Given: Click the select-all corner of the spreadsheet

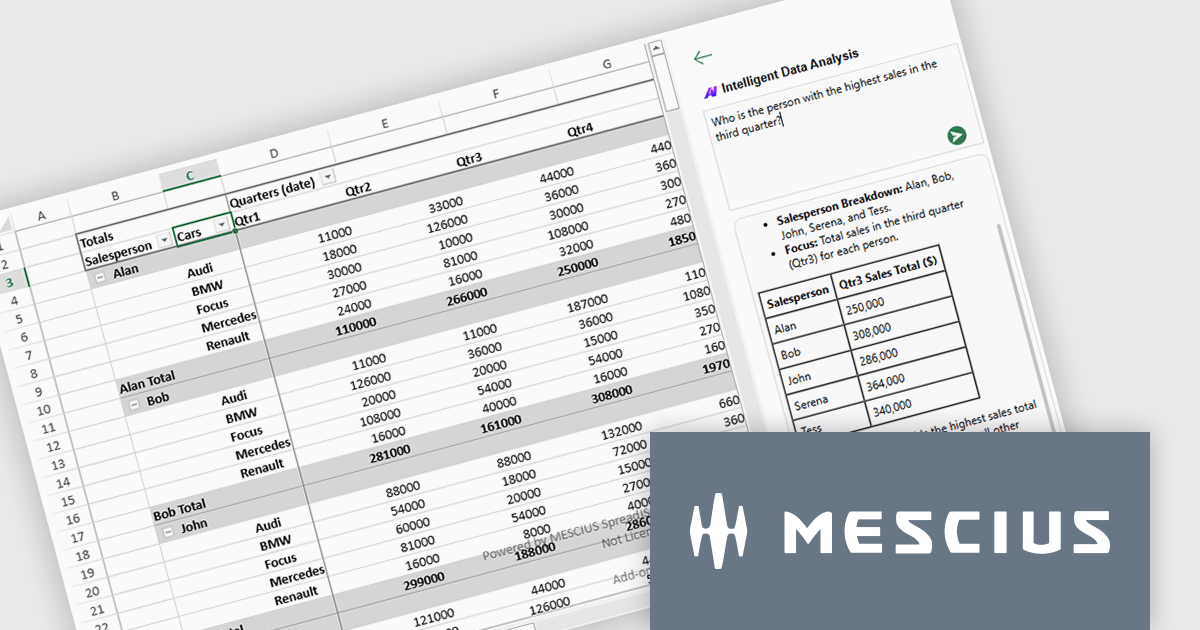Looking at the screenshot, I should pos(5,226).
